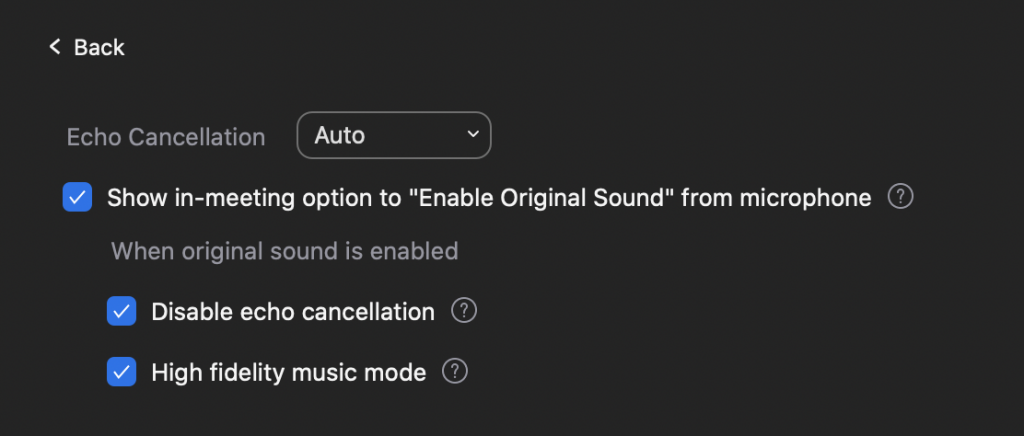
Task: Click the When original sound is enabled heading
Action: click(x=285, y=251)
